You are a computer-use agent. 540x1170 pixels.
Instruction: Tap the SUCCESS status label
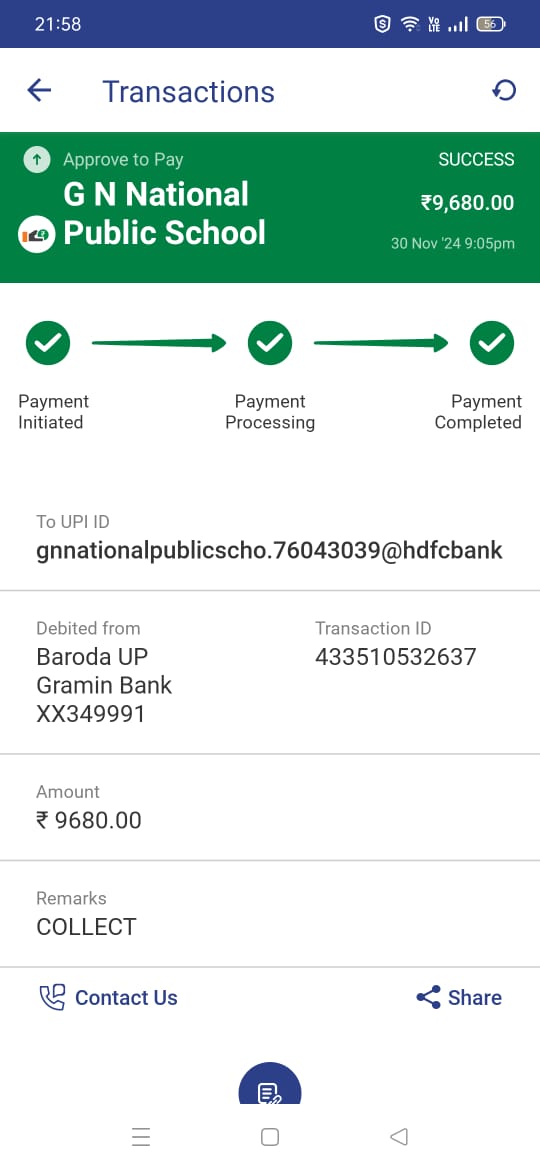tap(477, 160)
